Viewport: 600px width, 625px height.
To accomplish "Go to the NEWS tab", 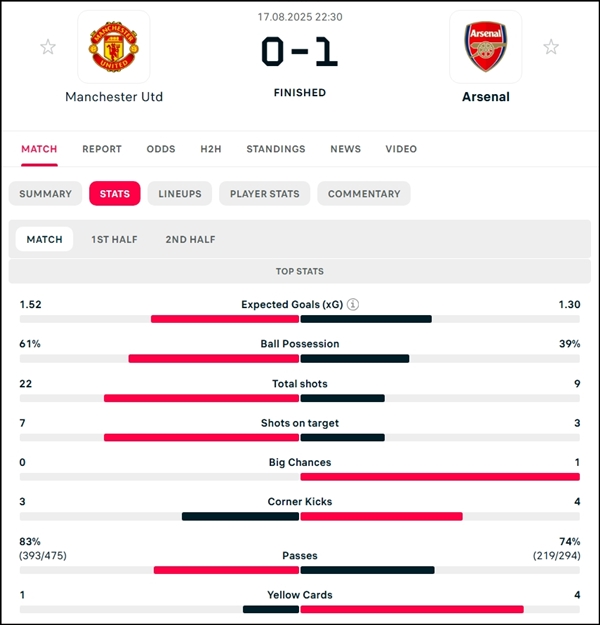I will [345, 149].
